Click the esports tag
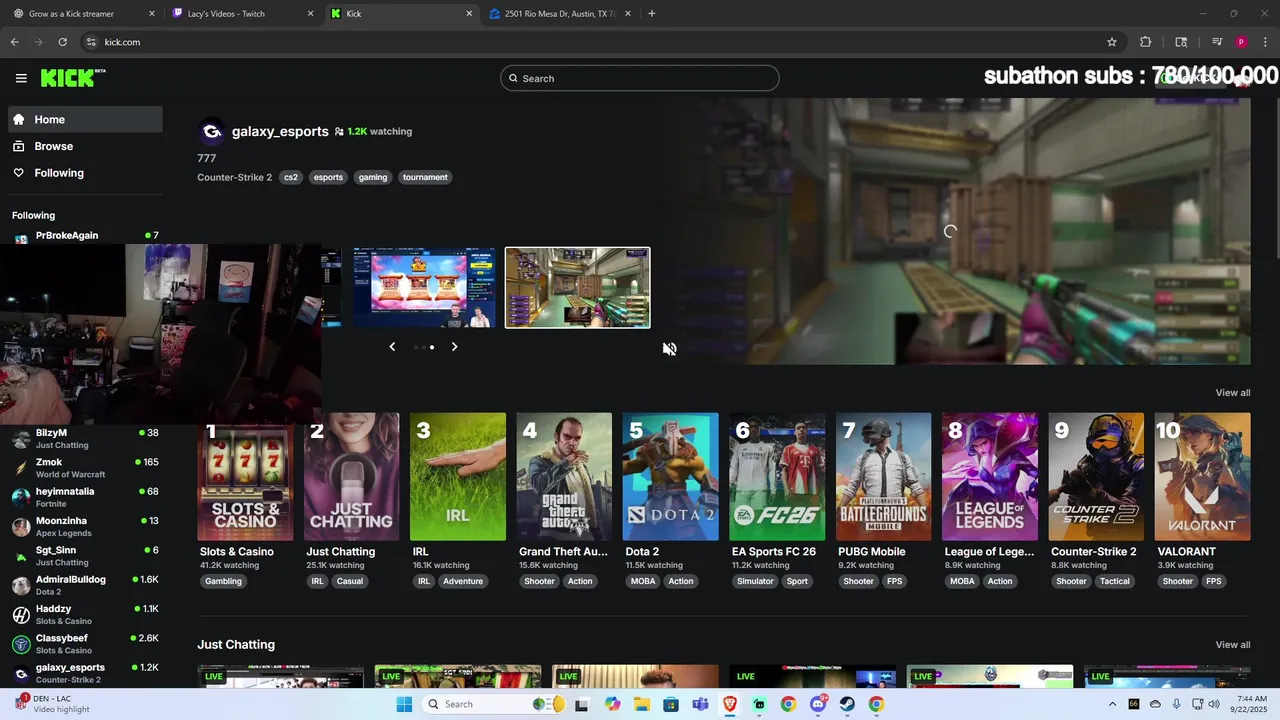Image resolution: width=1280 pixels, height=720 pixels. coord(328,177)
